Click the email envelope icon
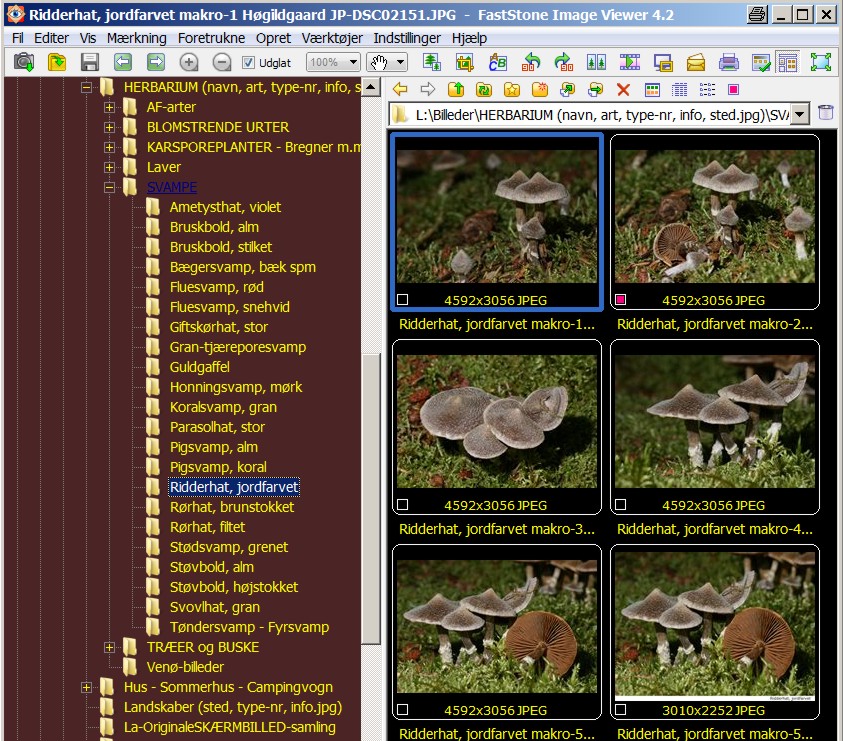843x741 pixels. (695, 62)
